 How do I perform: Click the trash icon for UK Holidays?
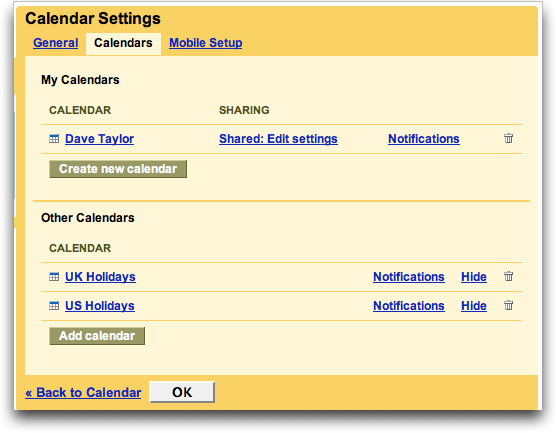[508, 276]
